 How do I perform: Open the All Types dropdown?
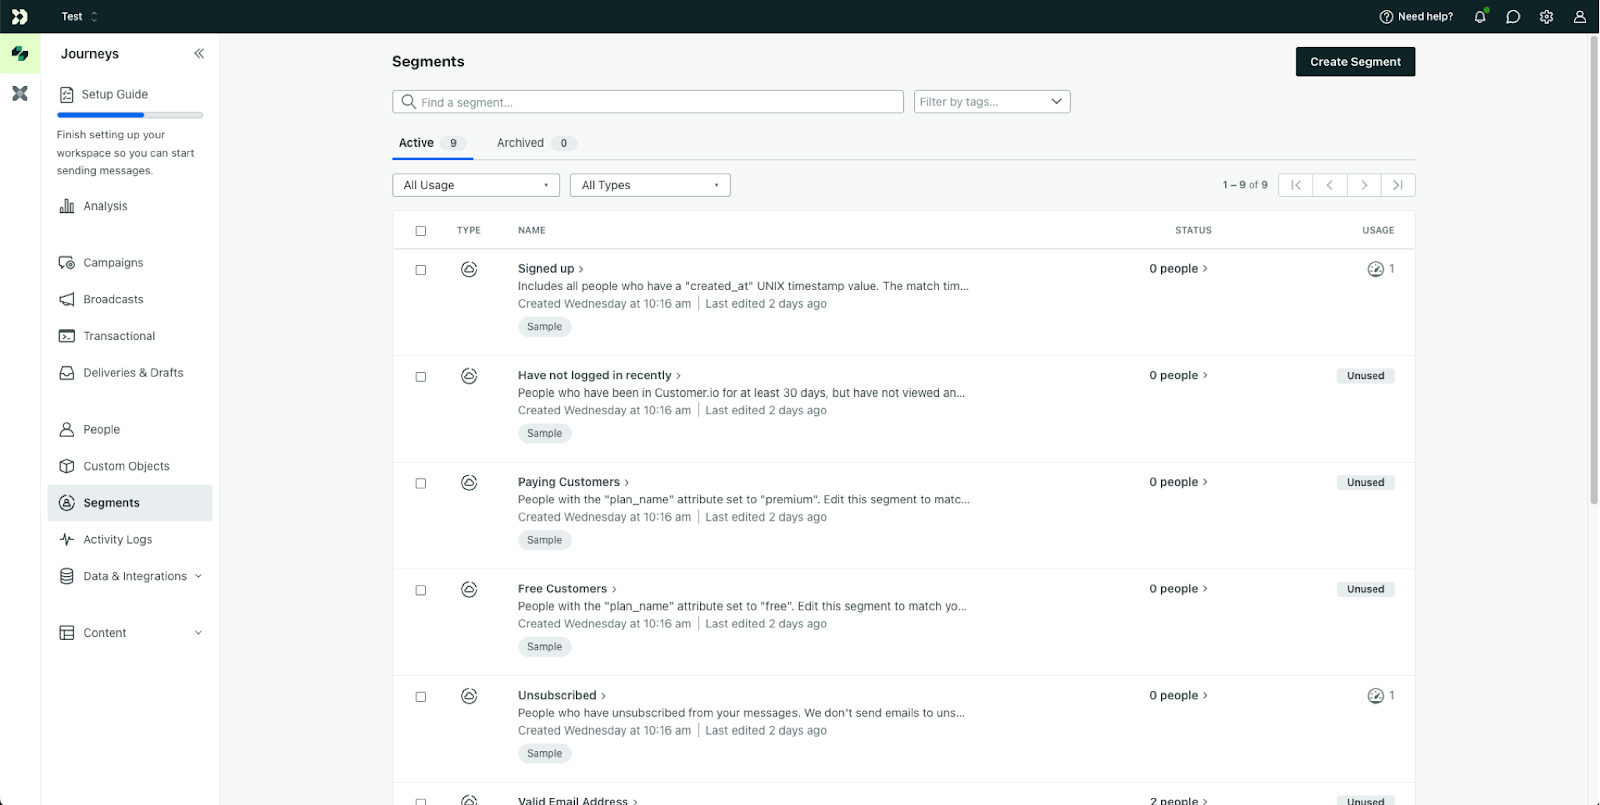650,185
